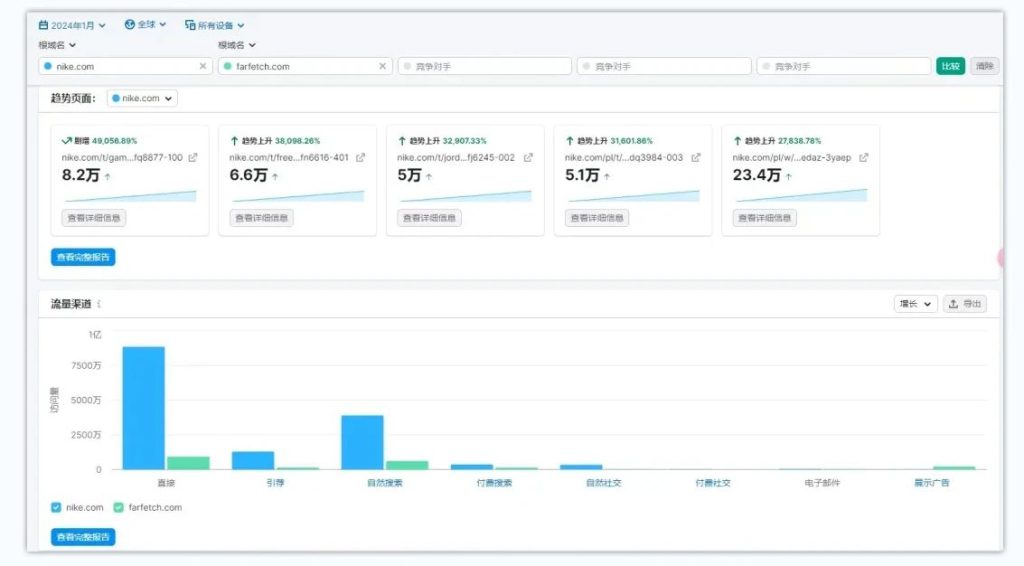
Task: Click the 展示广告 axis label
Action: (931, 483)
